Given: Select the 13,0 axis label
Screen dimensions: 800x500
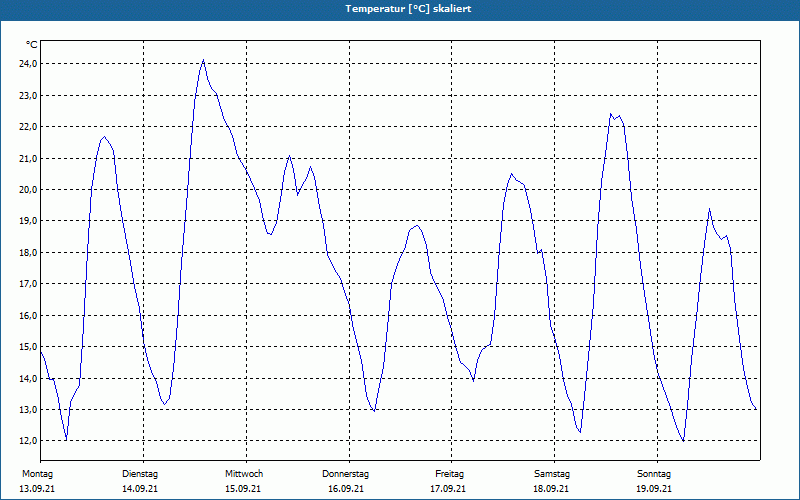Looking at the screenshot, I should click(28, 410).
